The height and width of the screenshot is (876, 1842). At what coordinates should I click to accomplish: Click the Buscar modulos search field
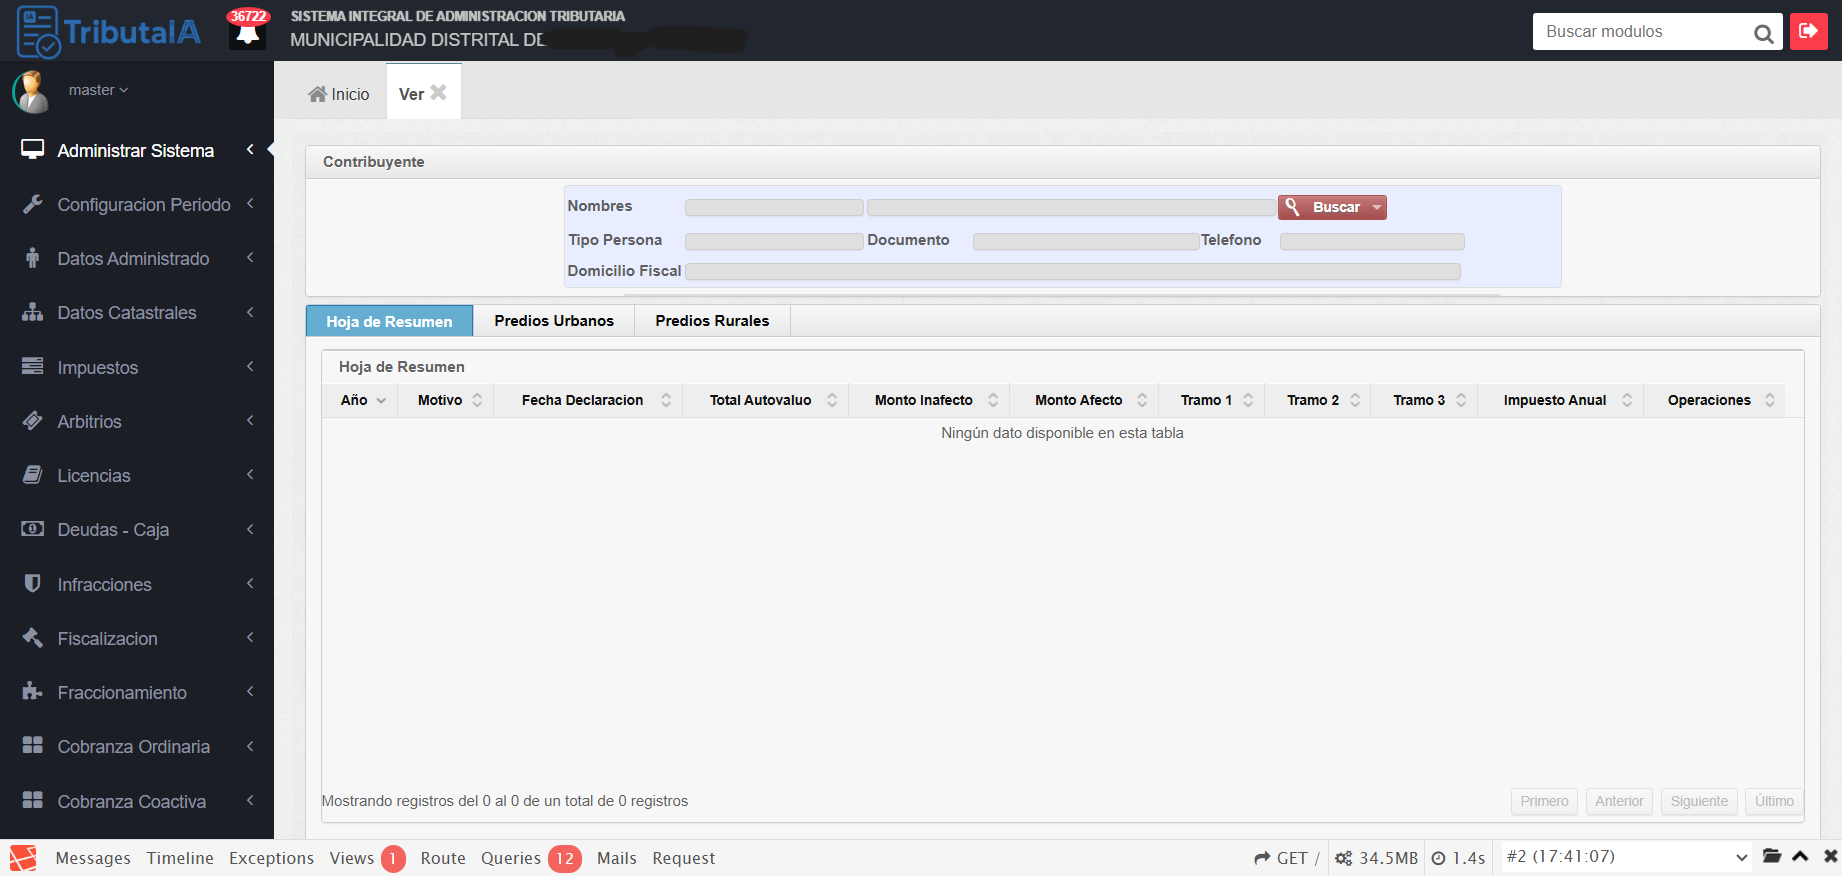pyautogui.click(x=1640, y=32)
